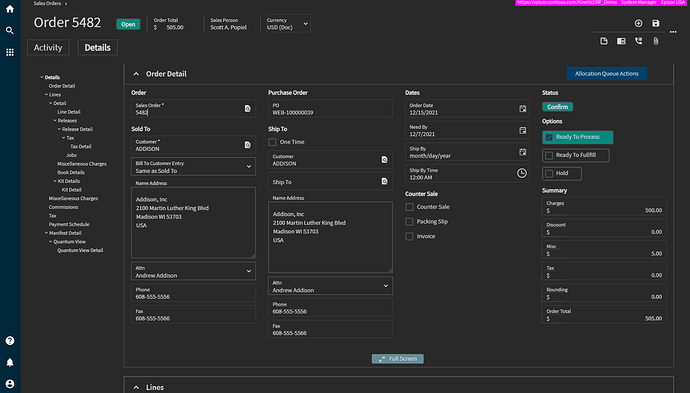Switch to the Activity tab
The width and height of the screenshot is (690, 393).
point(48,48)
